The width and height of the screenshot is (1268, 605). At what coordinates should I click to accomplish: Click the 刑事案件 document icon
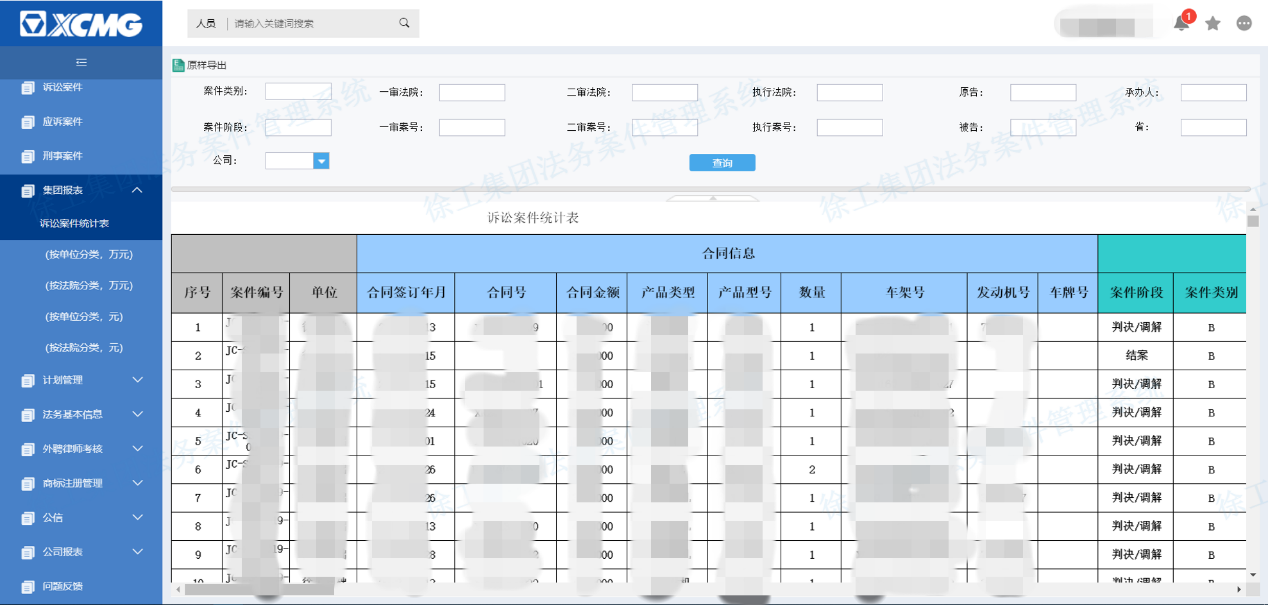click(x=28, y=157)
